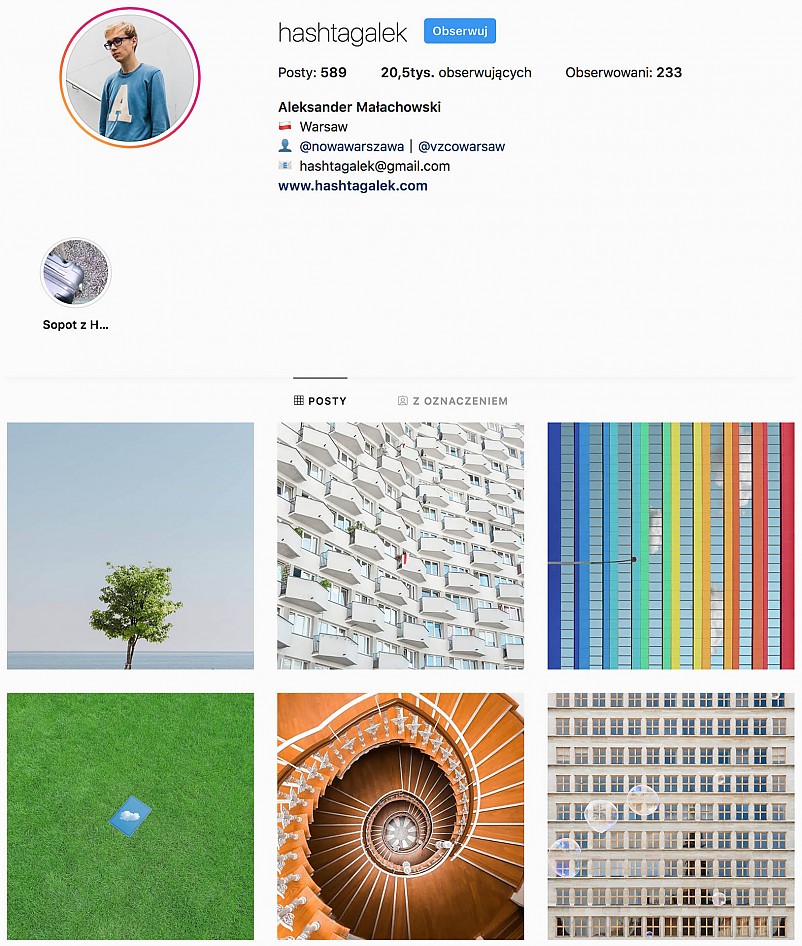The image size is (802, 946).
Task: Open the @vzcowarsaw profile link
Action: pyautogui.click(x=462, y=147)
